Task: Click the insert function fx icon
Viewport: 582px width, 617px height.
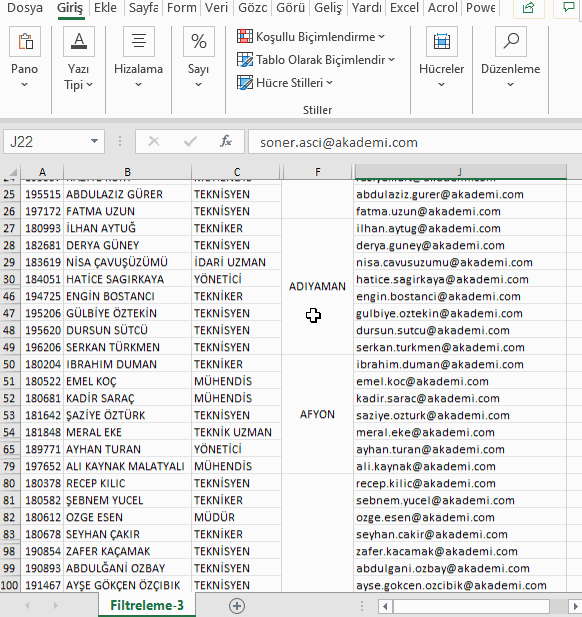Action: [226, 141]
